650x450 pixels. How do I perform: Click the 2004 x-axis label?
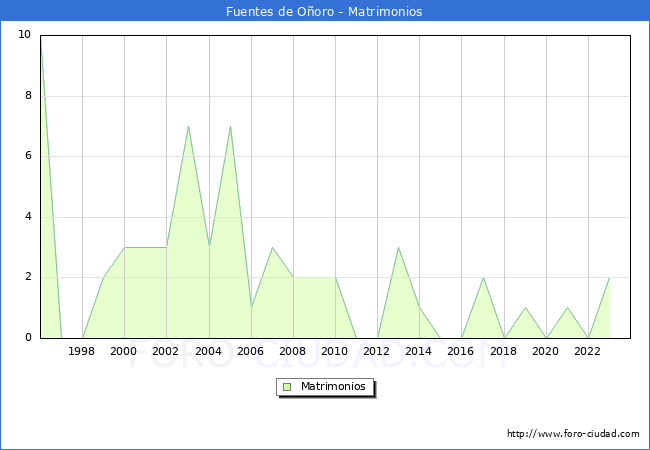point(208,351)
